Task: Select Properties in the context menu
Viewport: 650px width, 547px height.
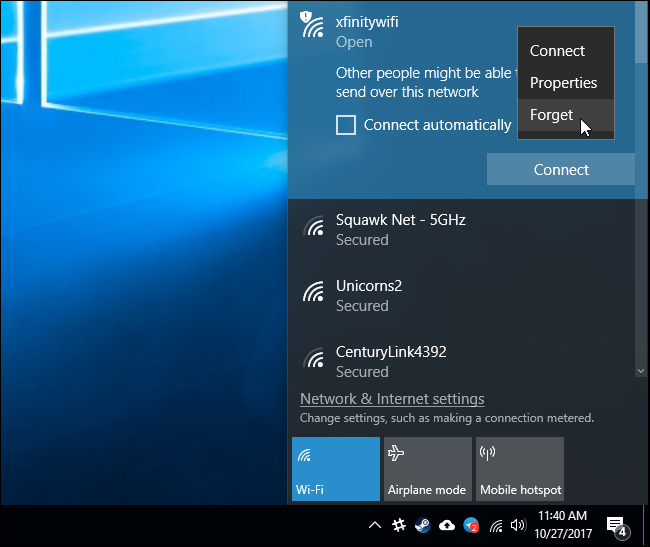Action: coord(563,83)
